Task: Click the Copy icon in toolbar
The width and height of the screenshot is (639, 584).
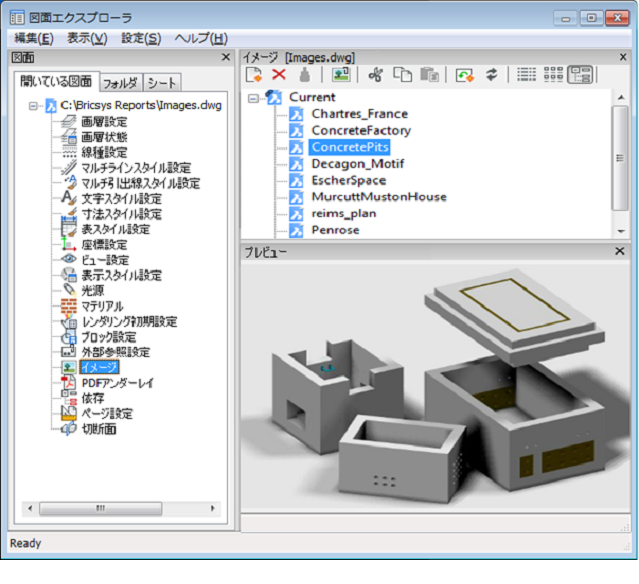Action: (x=402, y=75)
